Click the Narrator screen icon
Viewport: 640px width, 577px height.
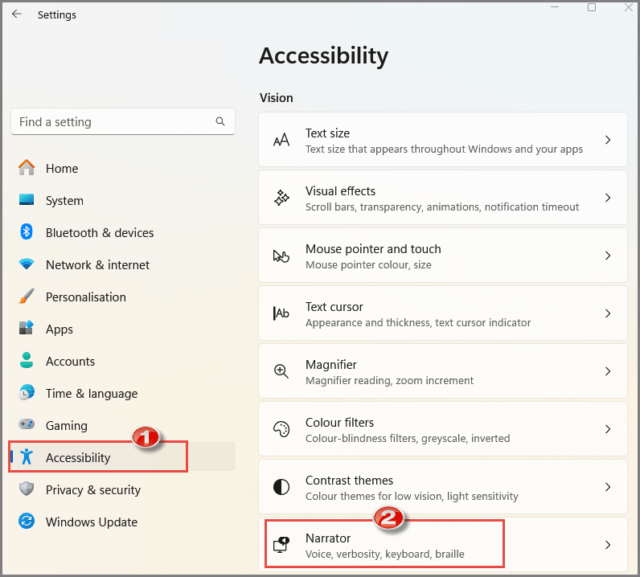281,545
